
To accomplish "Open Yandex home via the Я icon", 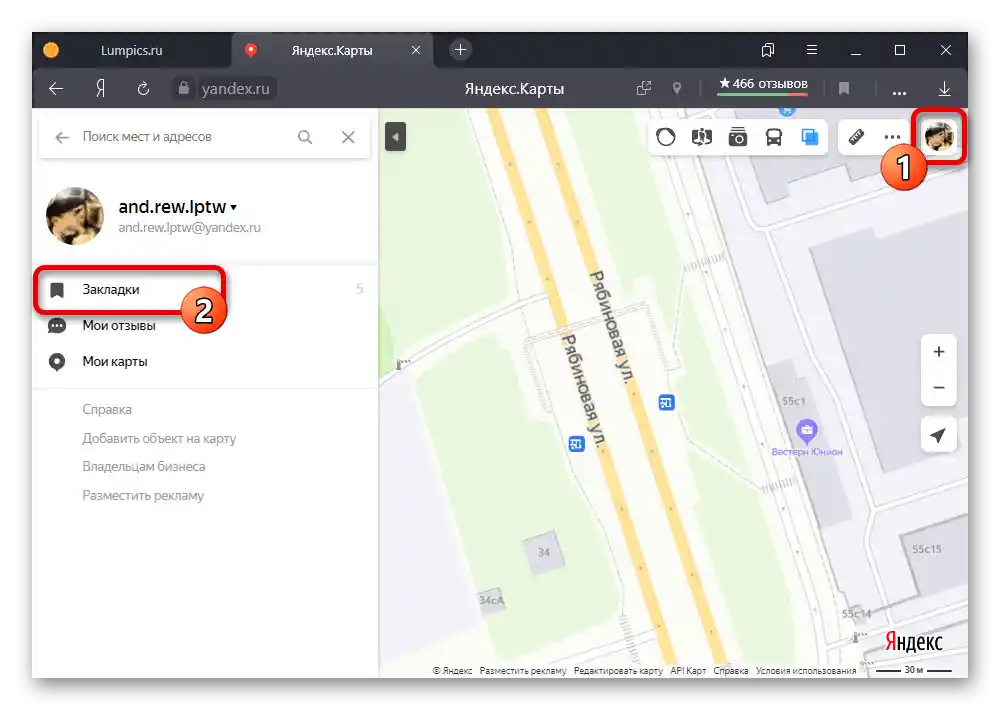I will click(x=101, y=89).
